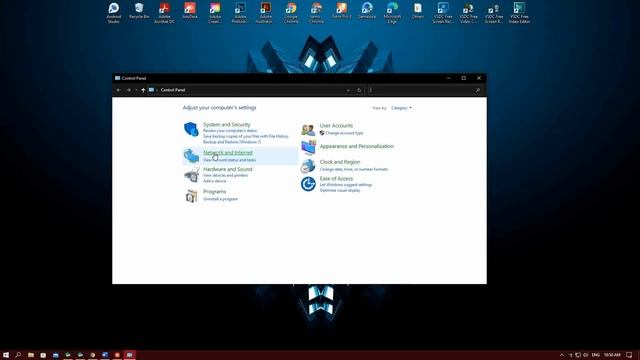
Task: Click the ENG language indicator in the tray
Action: 596,355
